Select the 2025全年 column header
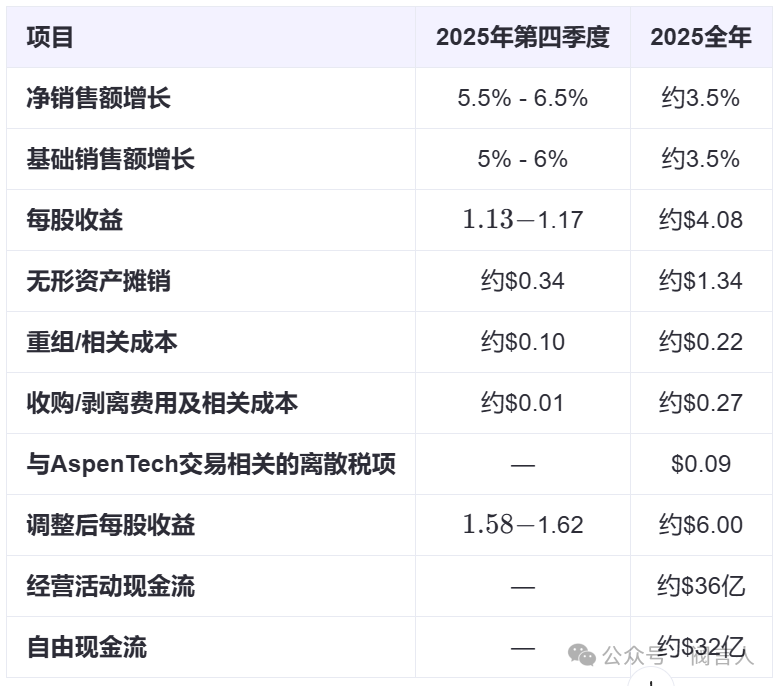 [700, 37]
